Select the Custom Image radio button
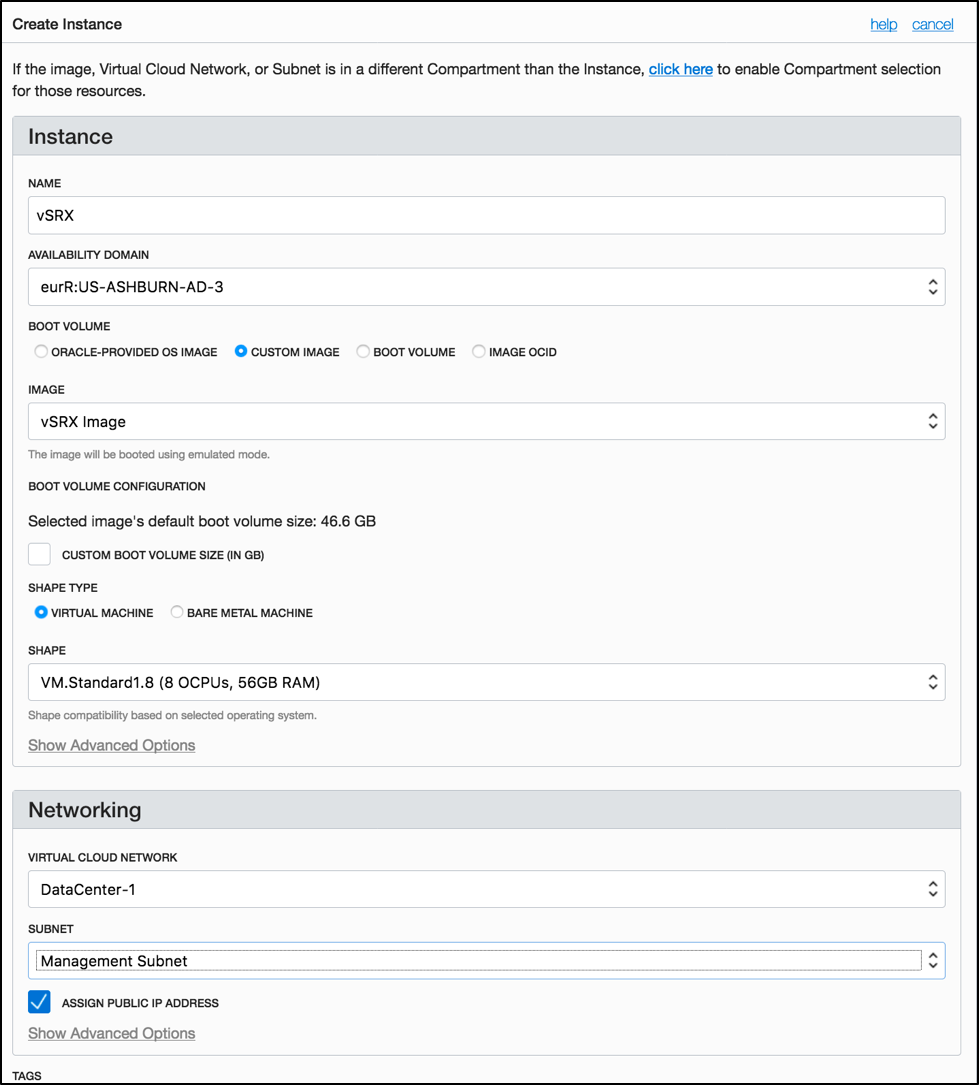The image size is (979, 1085). tap(241, 352)
